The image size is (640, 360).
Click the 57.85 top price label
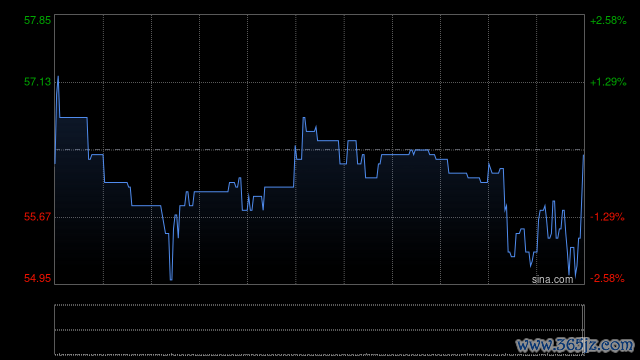(x=37, y=20)
